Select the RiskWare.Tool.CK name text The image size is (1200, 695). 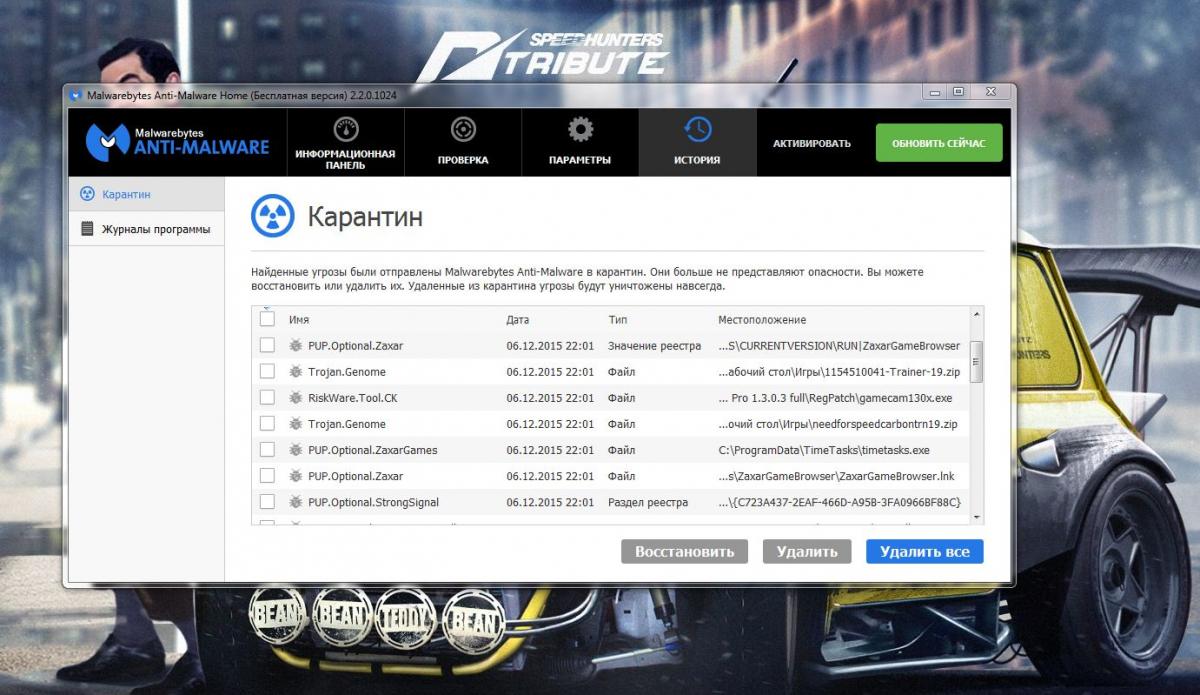(x=353, y=398)
